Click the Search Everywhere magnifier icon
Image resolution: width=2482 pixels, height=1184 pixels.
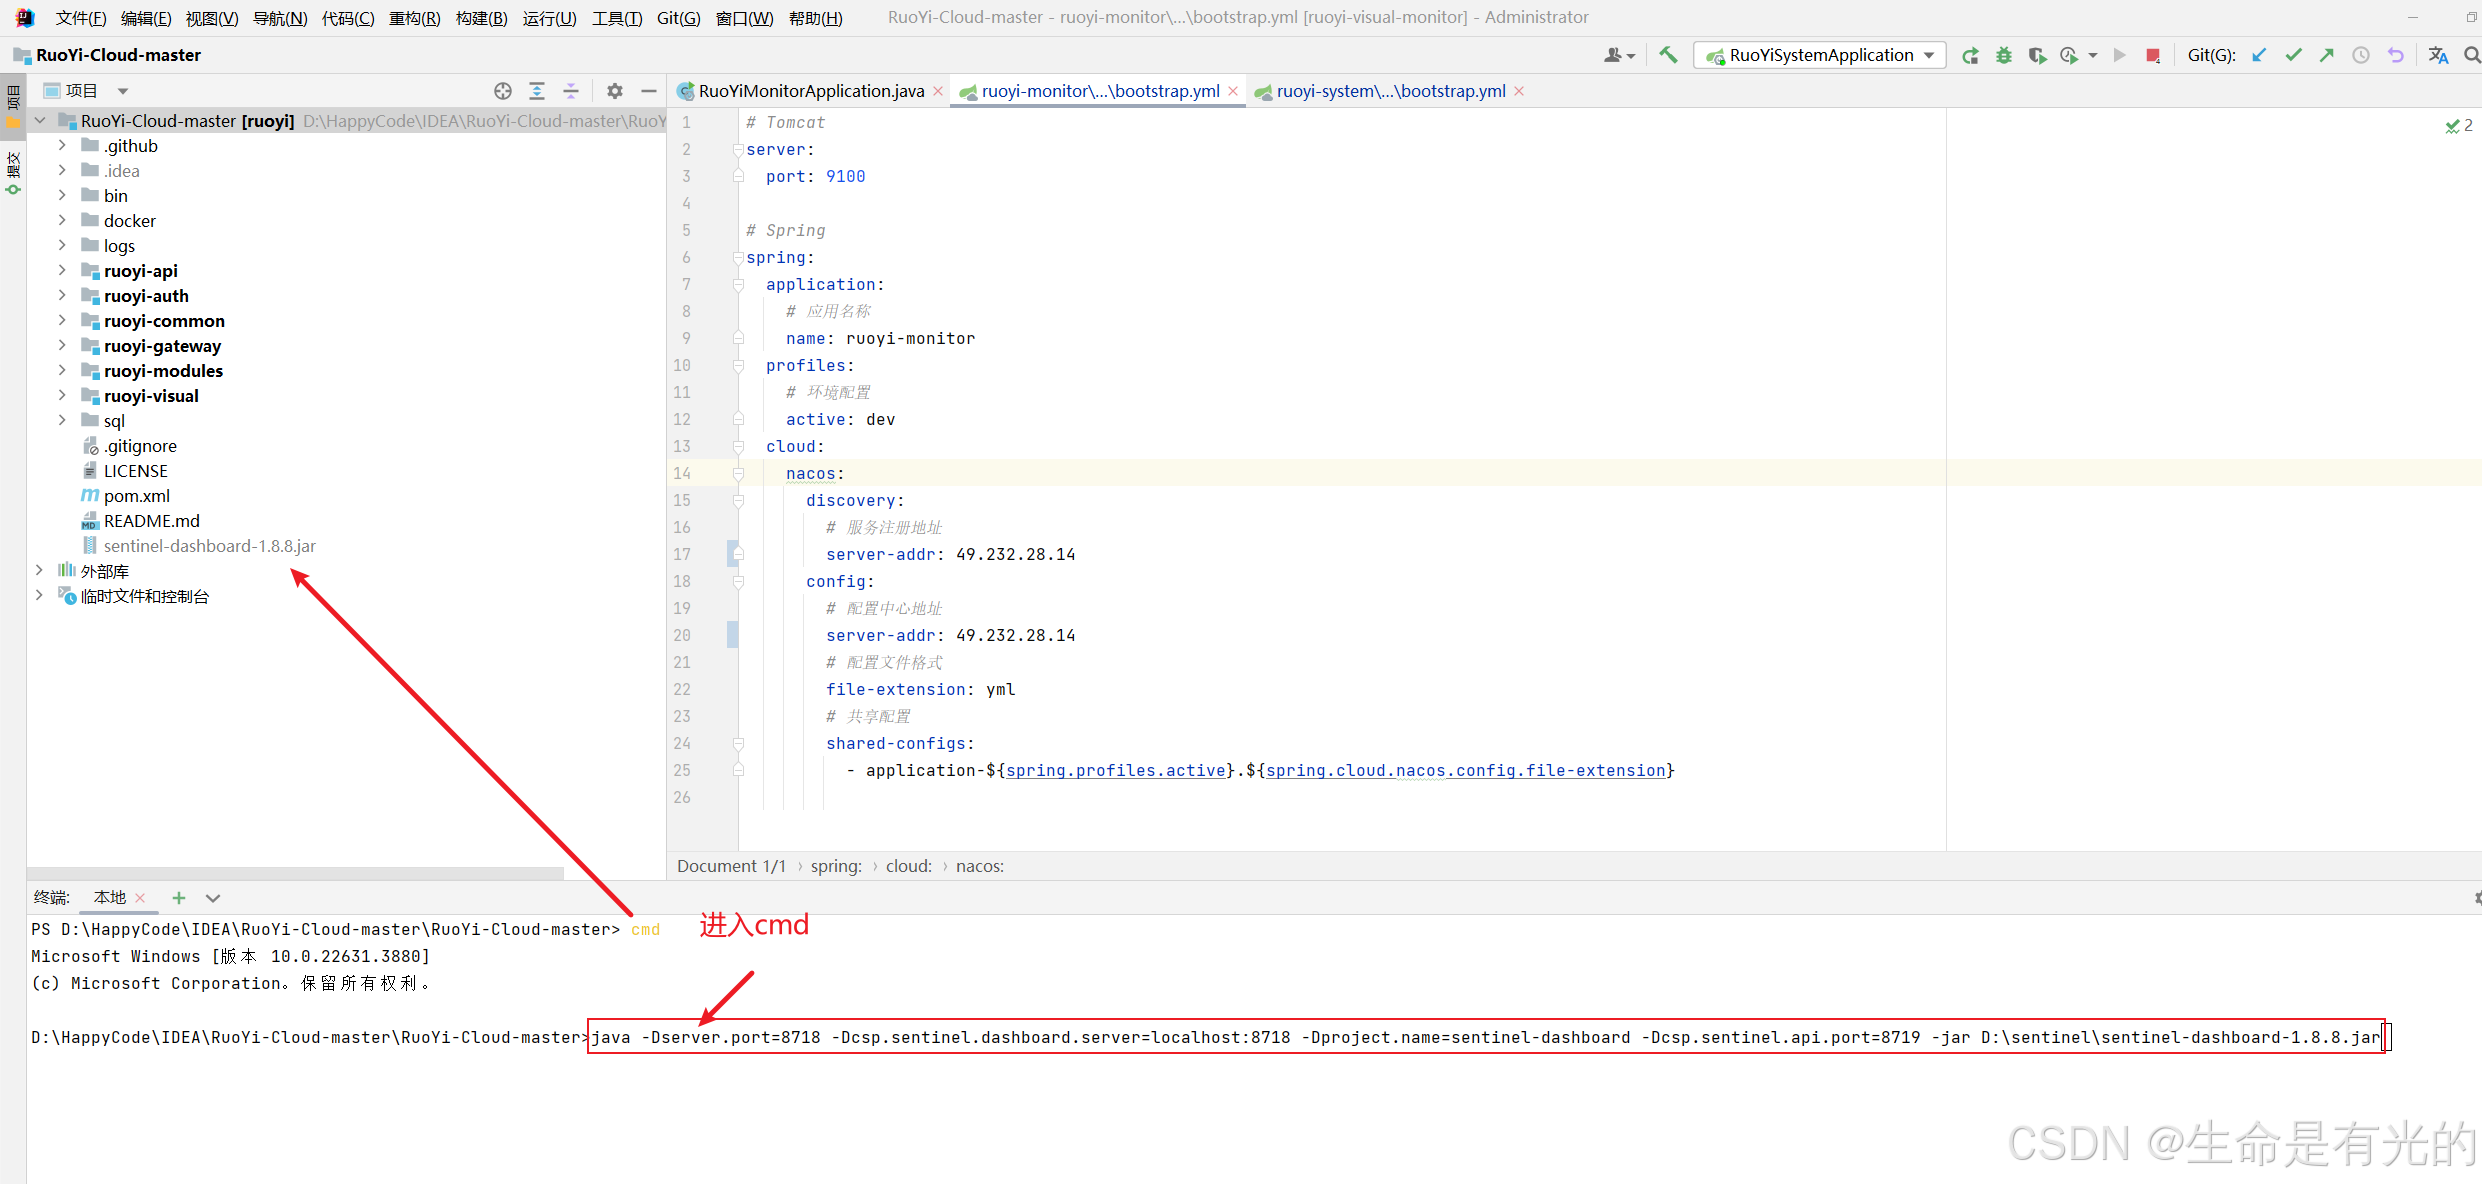tap(2471, 55)
